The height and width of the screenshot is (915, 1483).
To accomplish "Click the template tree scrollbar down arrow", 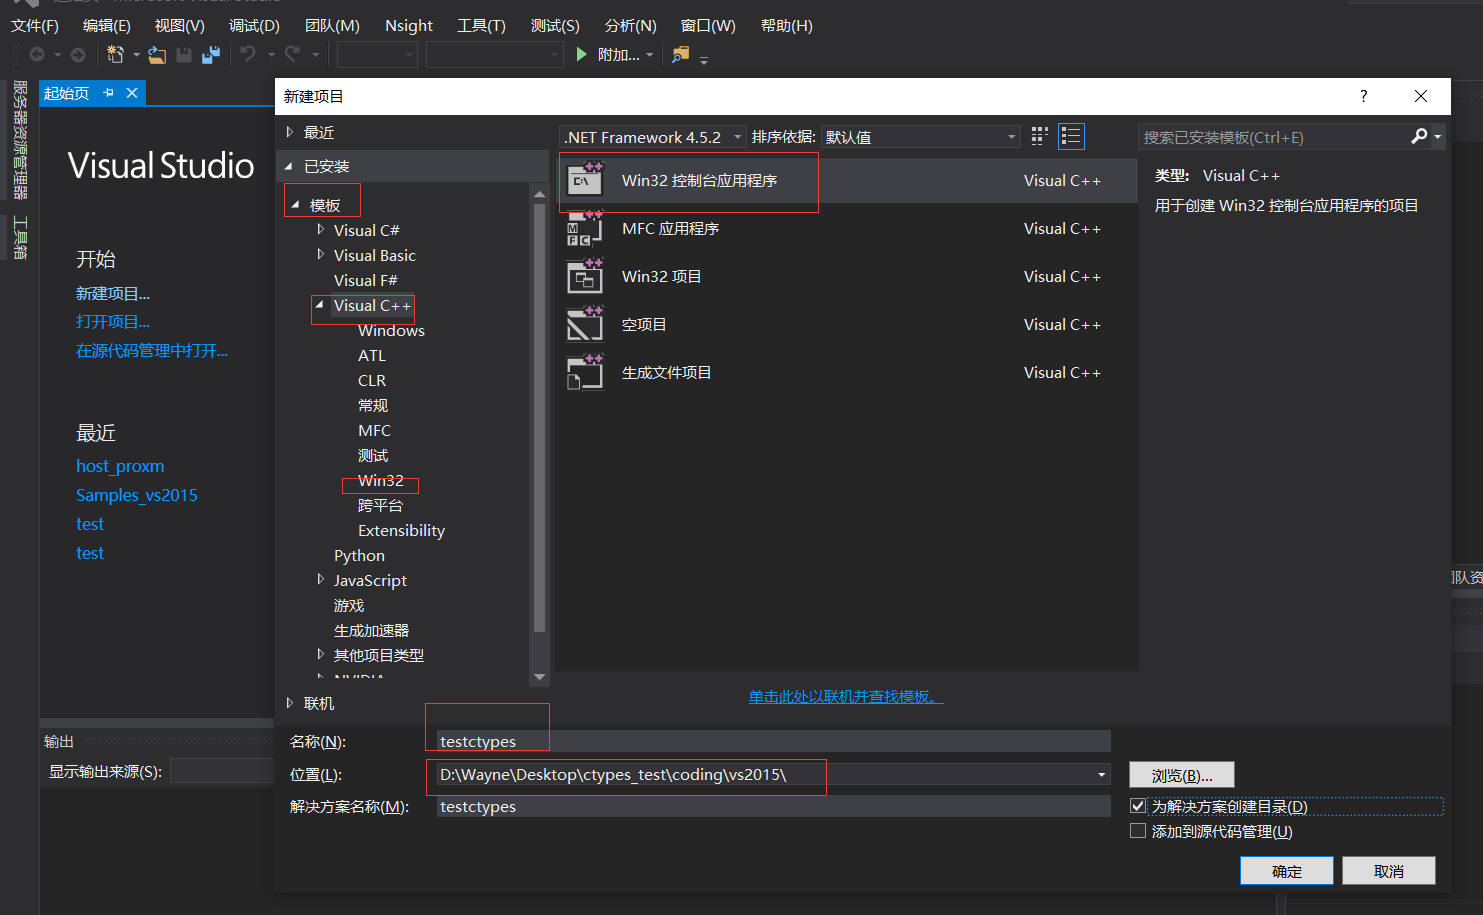I will [x=540, y=677].
